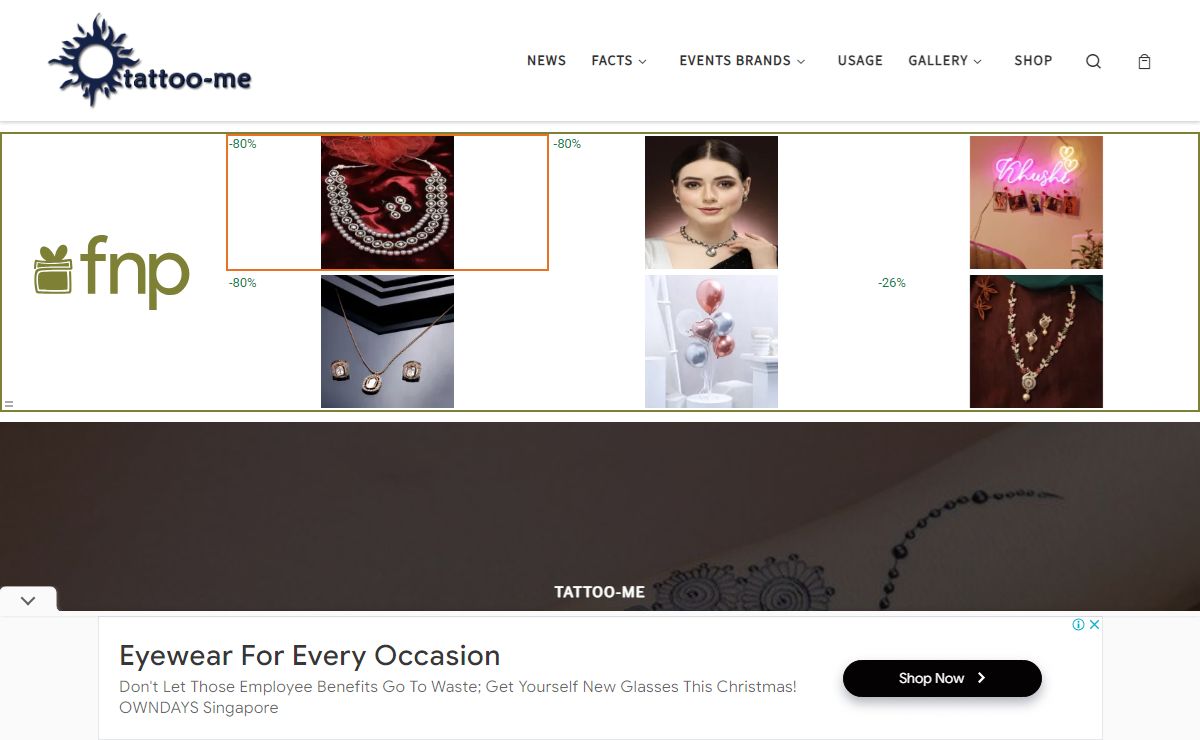Expand the GALLERY dropdown menu

(945, 61)
